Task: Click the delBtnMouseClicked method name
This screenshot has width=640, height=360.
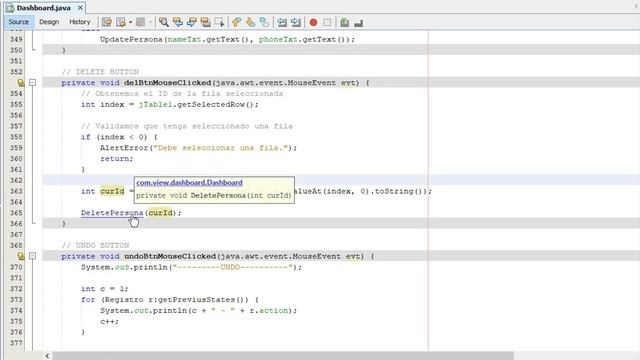Action: point(167,83)
